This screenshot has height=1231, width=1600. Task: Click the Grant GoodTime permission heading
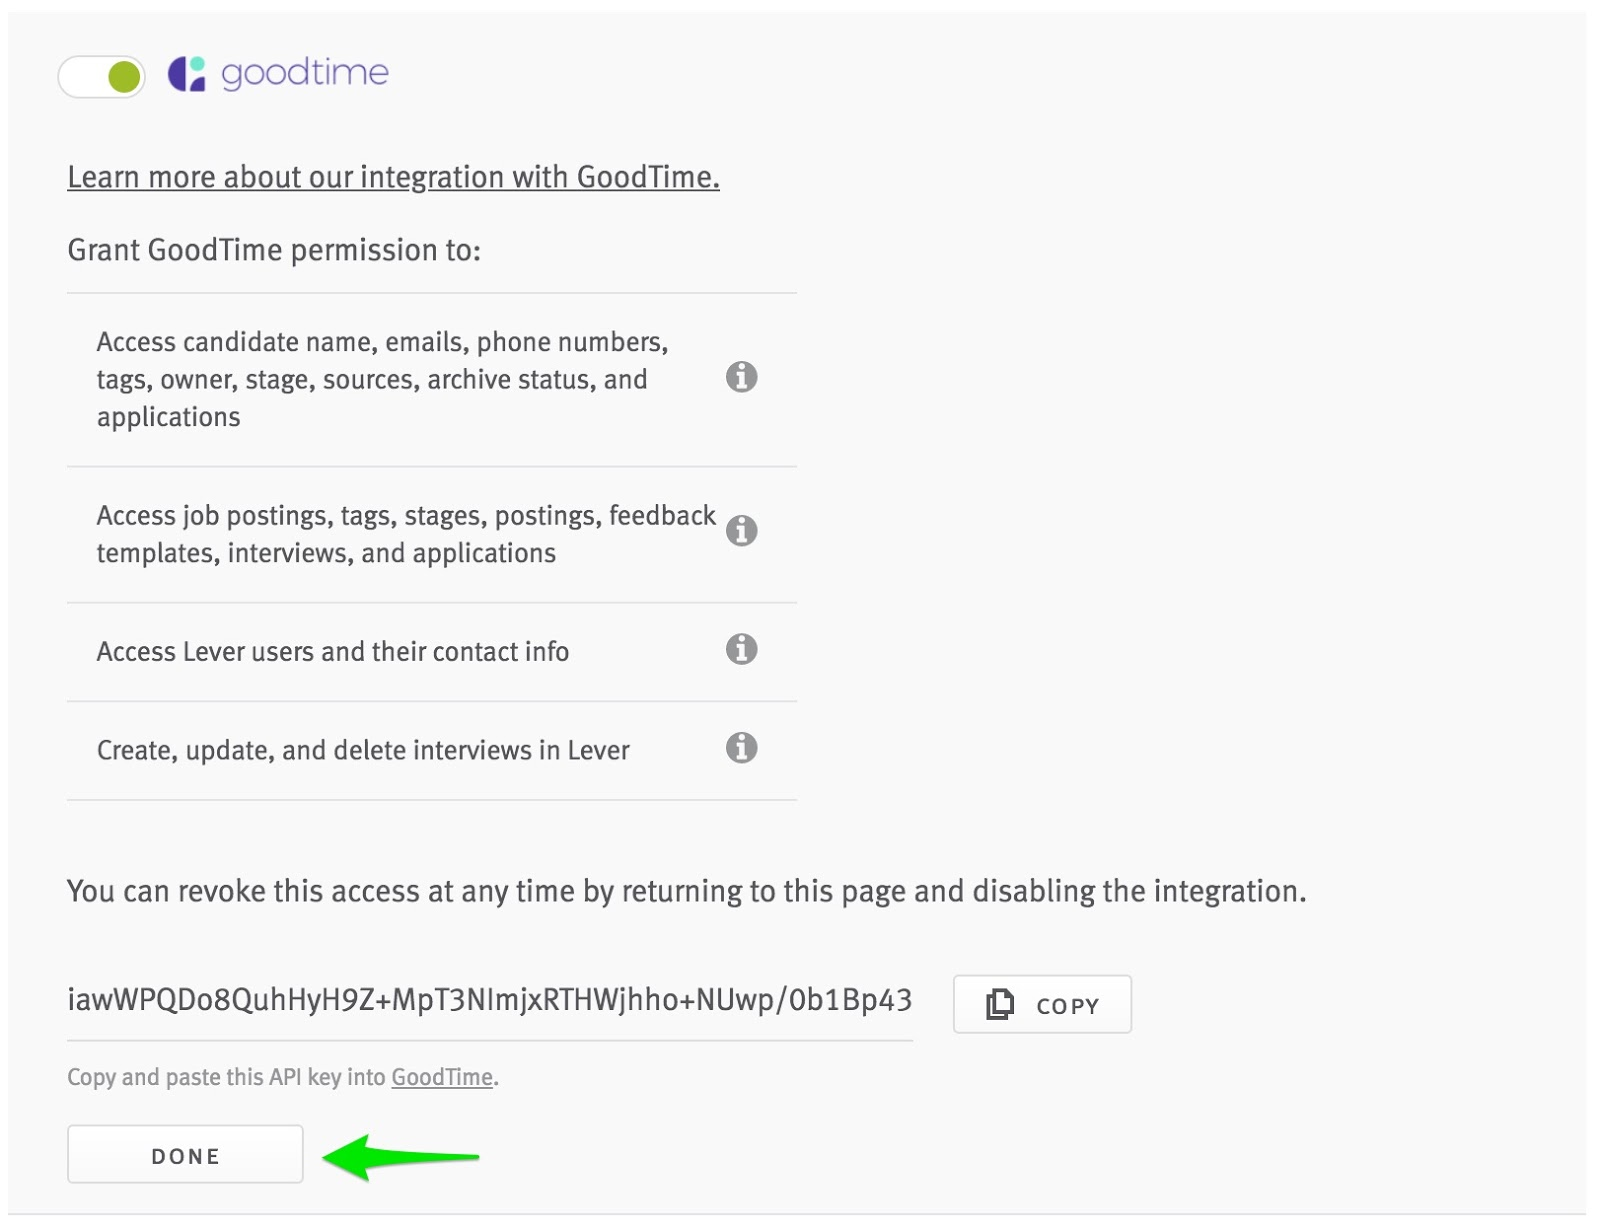tap(274, 250)
